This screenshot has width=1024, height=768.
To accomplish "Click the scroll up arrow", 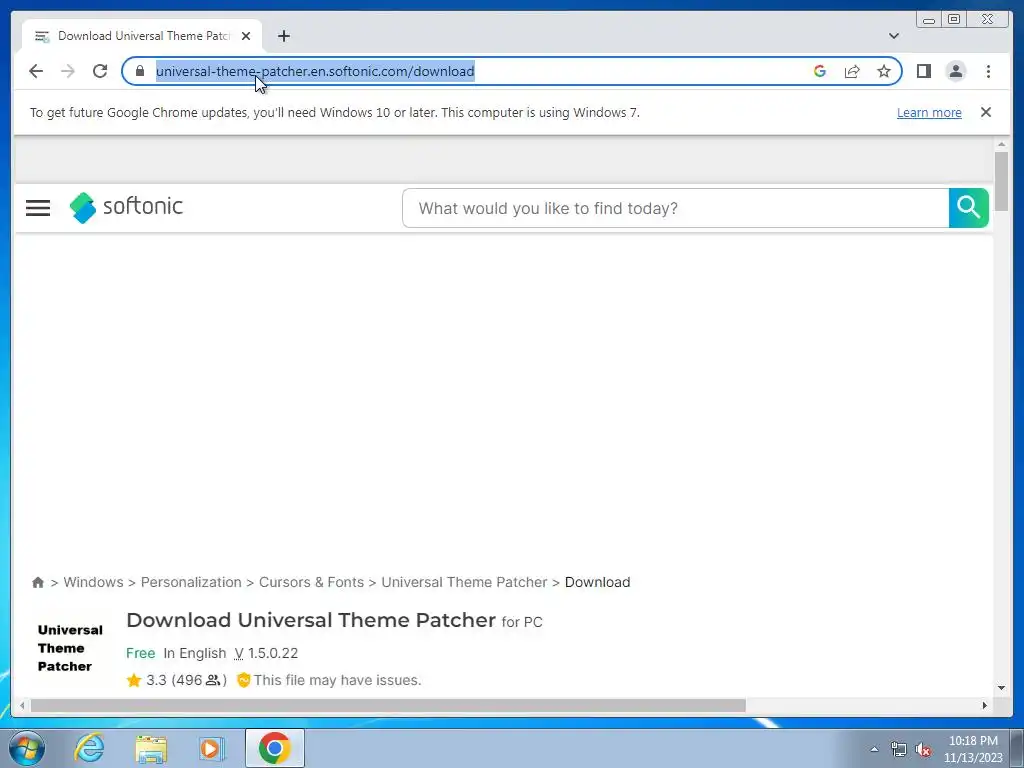I will [1001, 144].
